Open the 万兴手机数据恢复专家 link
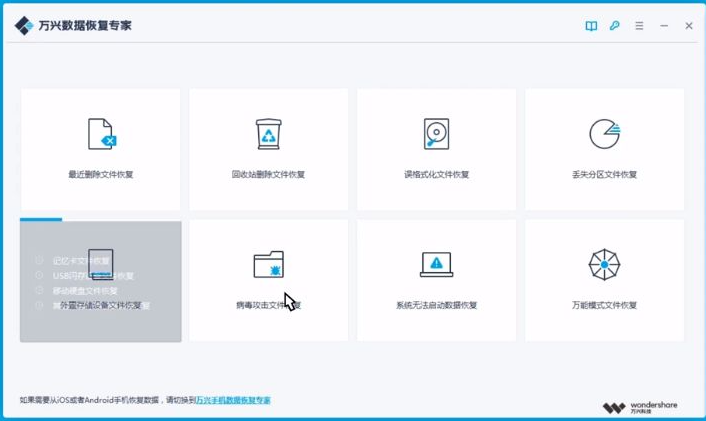This screenshot has height=421, width=706. pyautogui.click(x=233, y=400)
